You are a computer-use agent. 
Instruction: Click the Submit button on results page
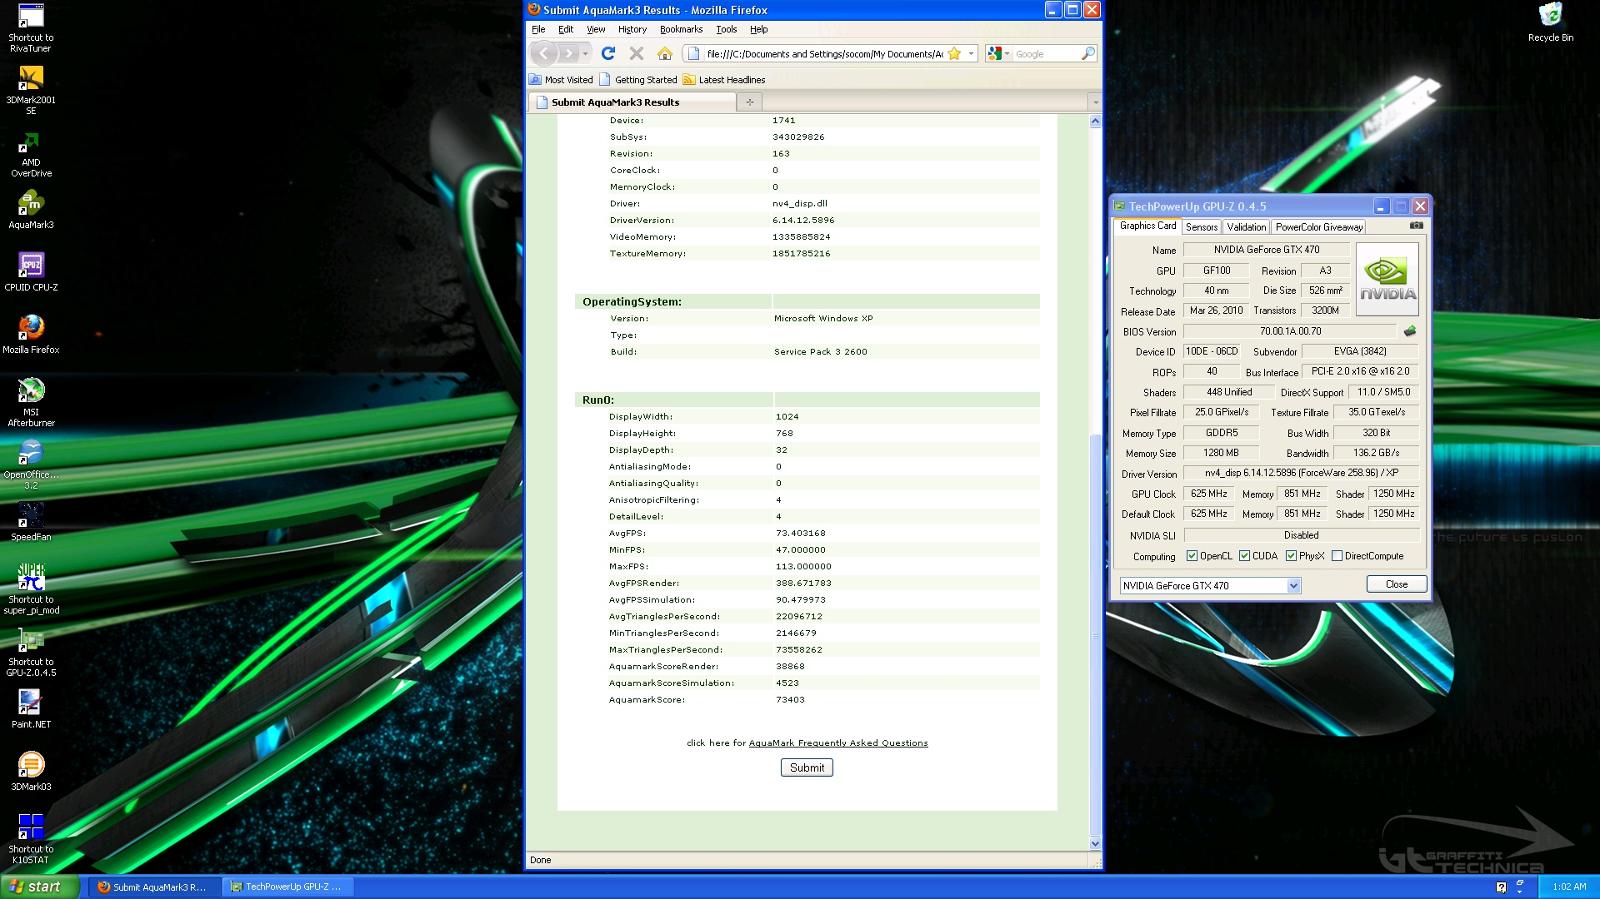point(807,768)
